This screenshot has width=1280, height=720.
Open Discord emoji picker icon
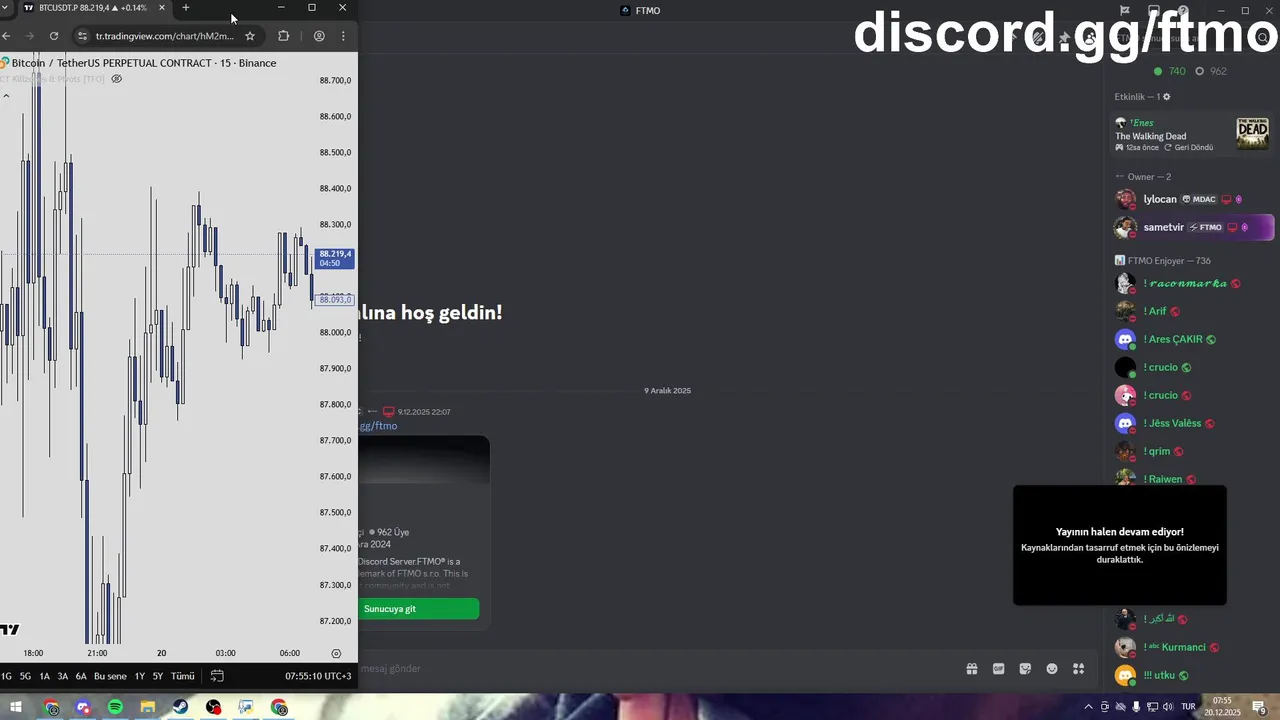[x=1052, y=669]
